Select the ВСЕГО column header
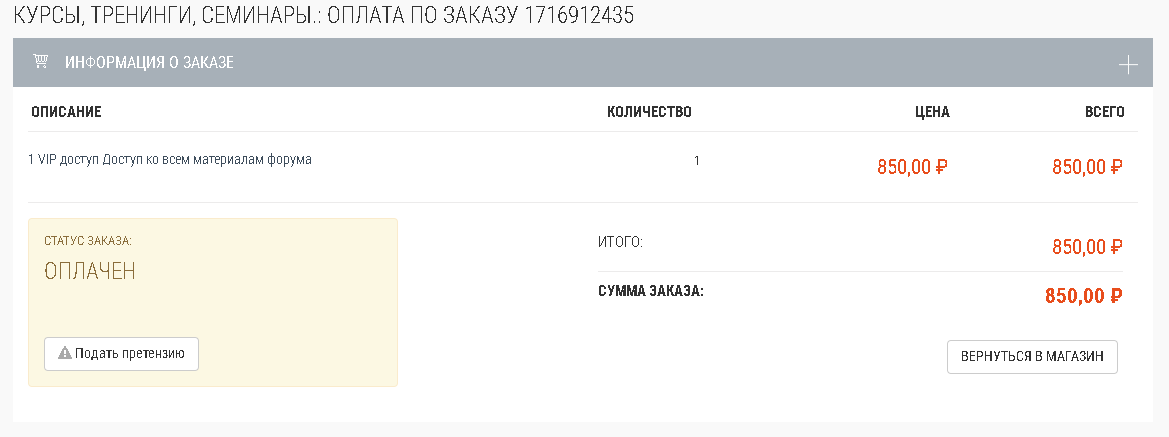1169x437 pixels. tap(1105, 112)
